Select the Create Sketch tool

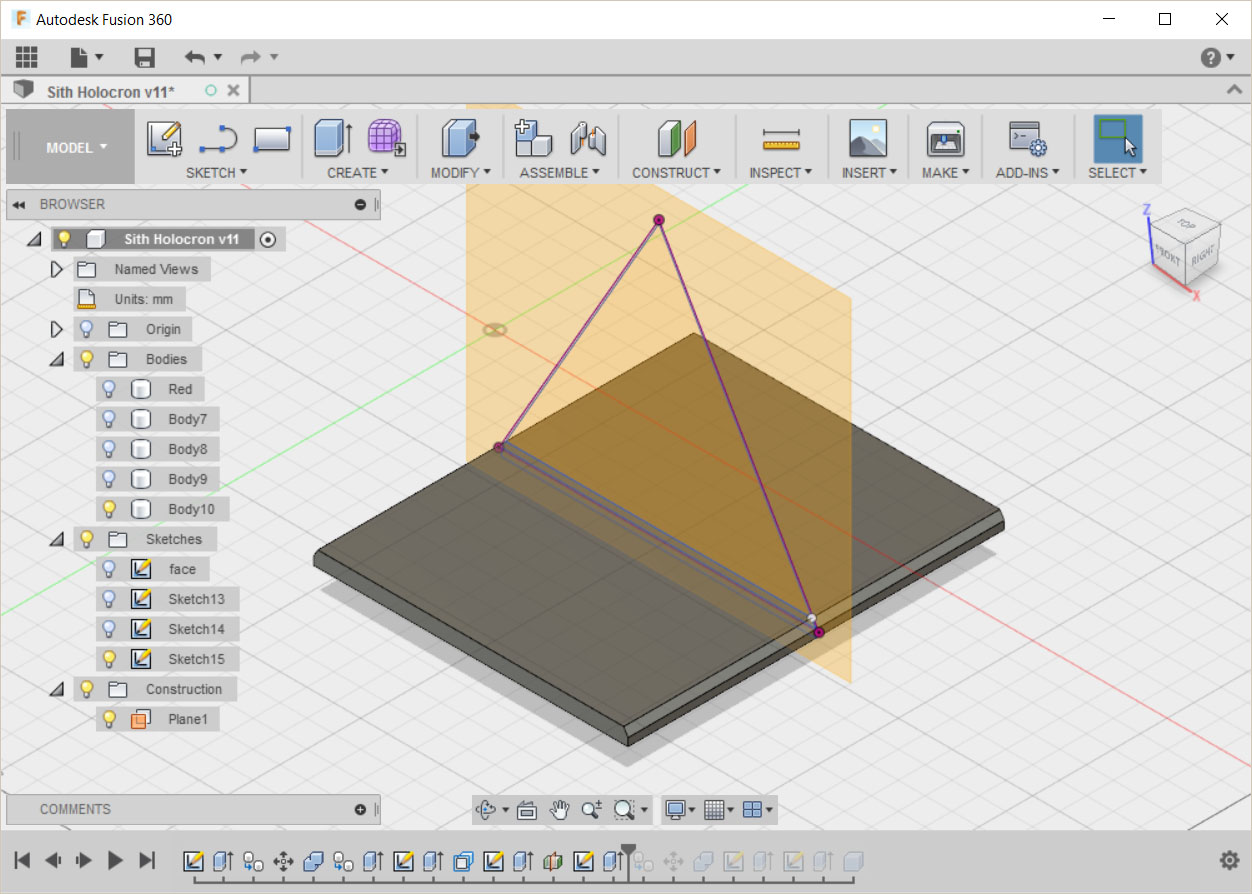tap(164, 138)
